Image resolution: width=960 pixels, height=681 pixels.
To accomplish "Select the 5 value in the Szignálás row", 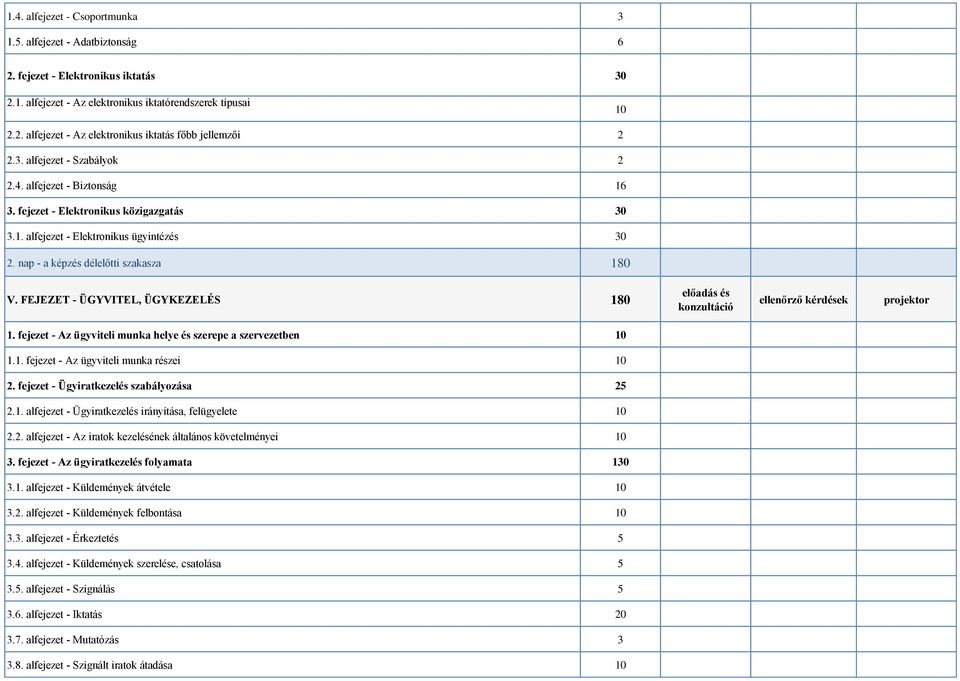I will click(620, 589).
